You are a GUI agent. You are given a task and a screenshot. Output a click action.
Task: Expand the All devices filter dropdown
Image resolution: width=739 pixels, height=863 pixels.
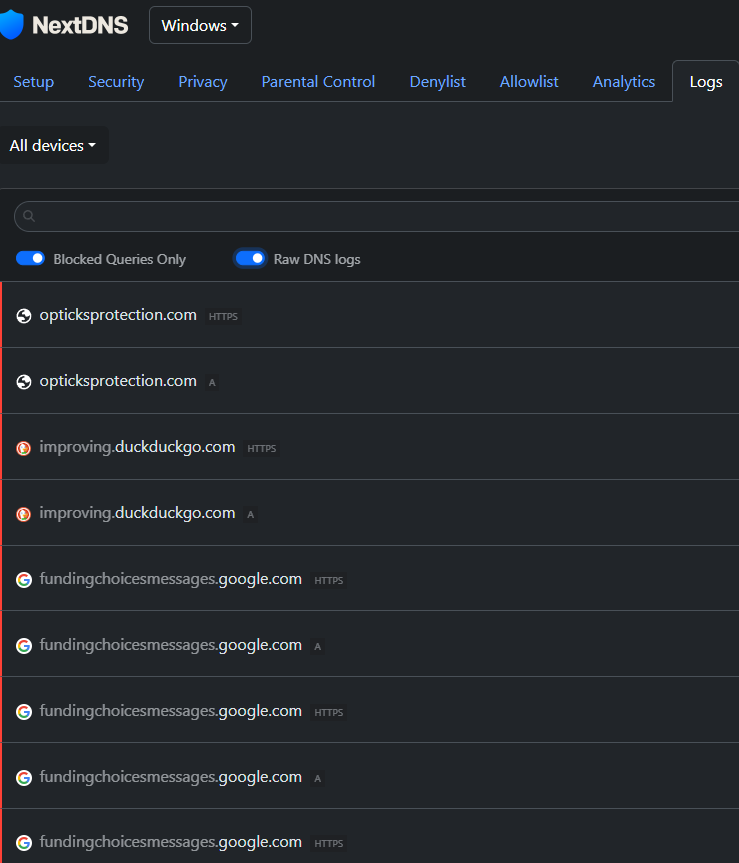click(x=53, y=145)
